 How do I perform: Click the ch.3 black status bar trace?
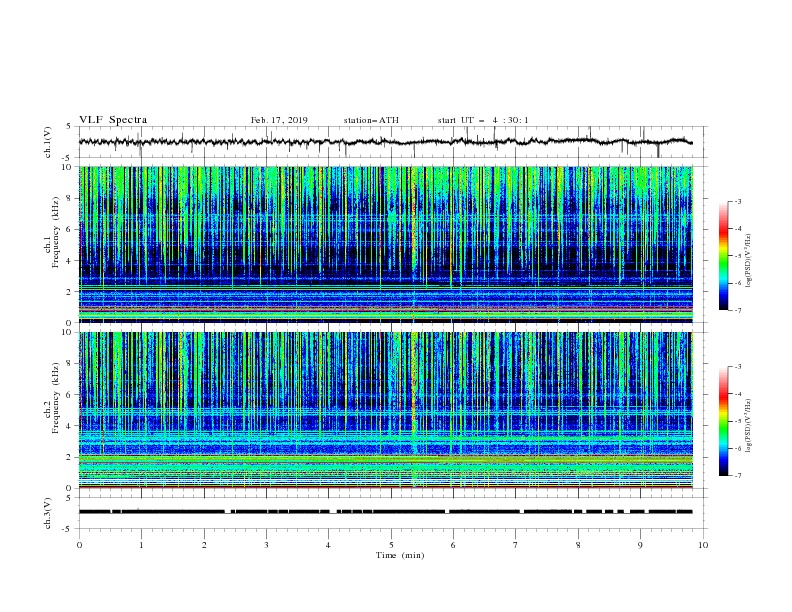385,512
